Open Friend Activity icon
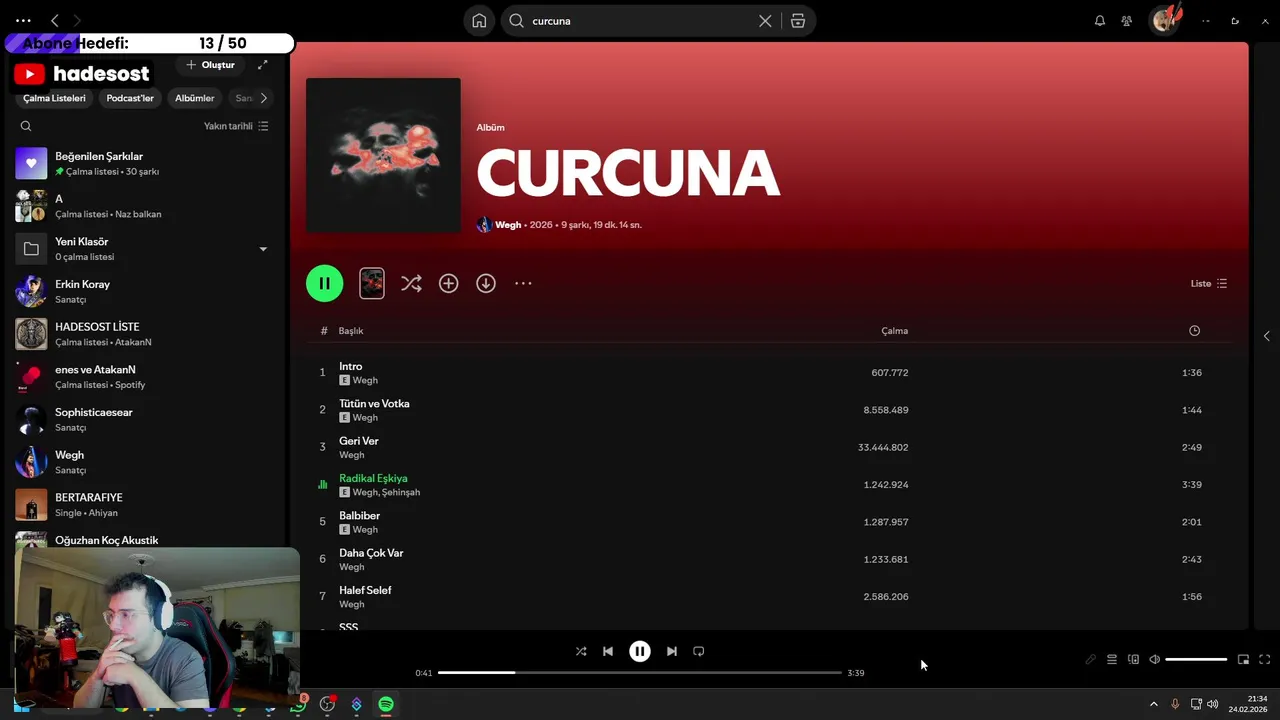The width and height of the screenshot is (1280, 720). pos(1127,21)
